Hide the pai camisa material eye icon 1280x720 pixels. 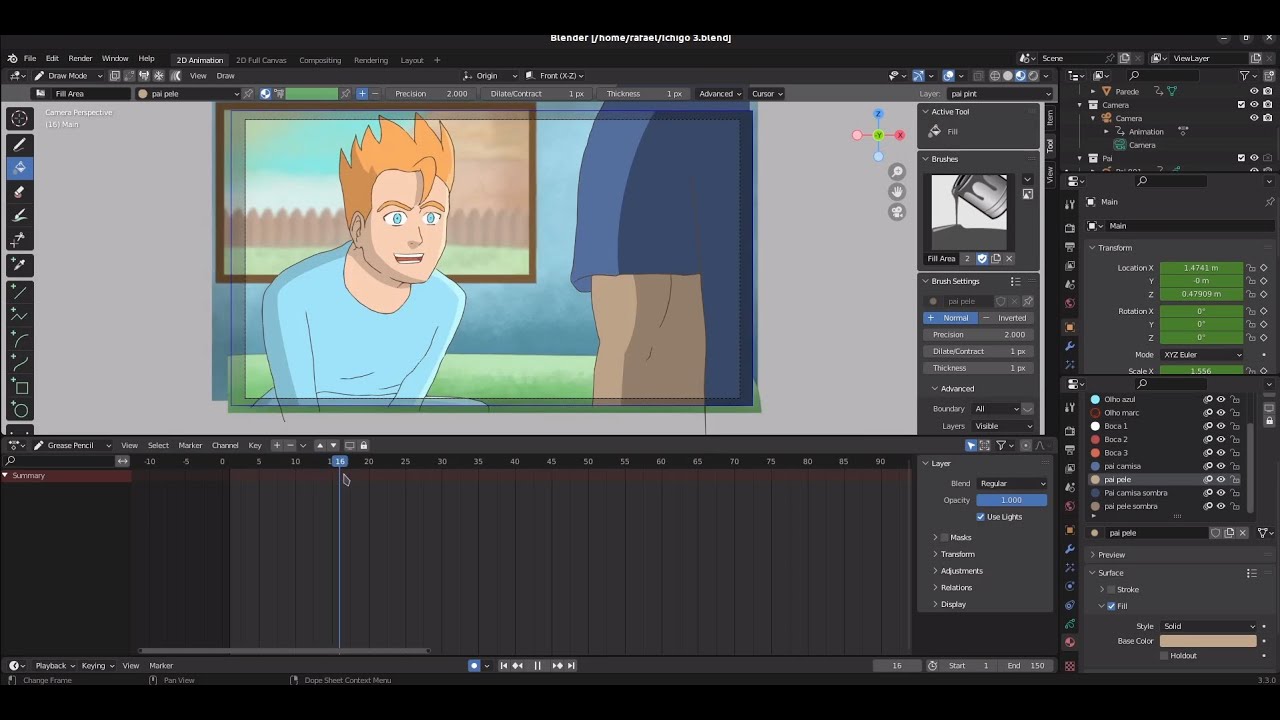[x=1221, y=466]
